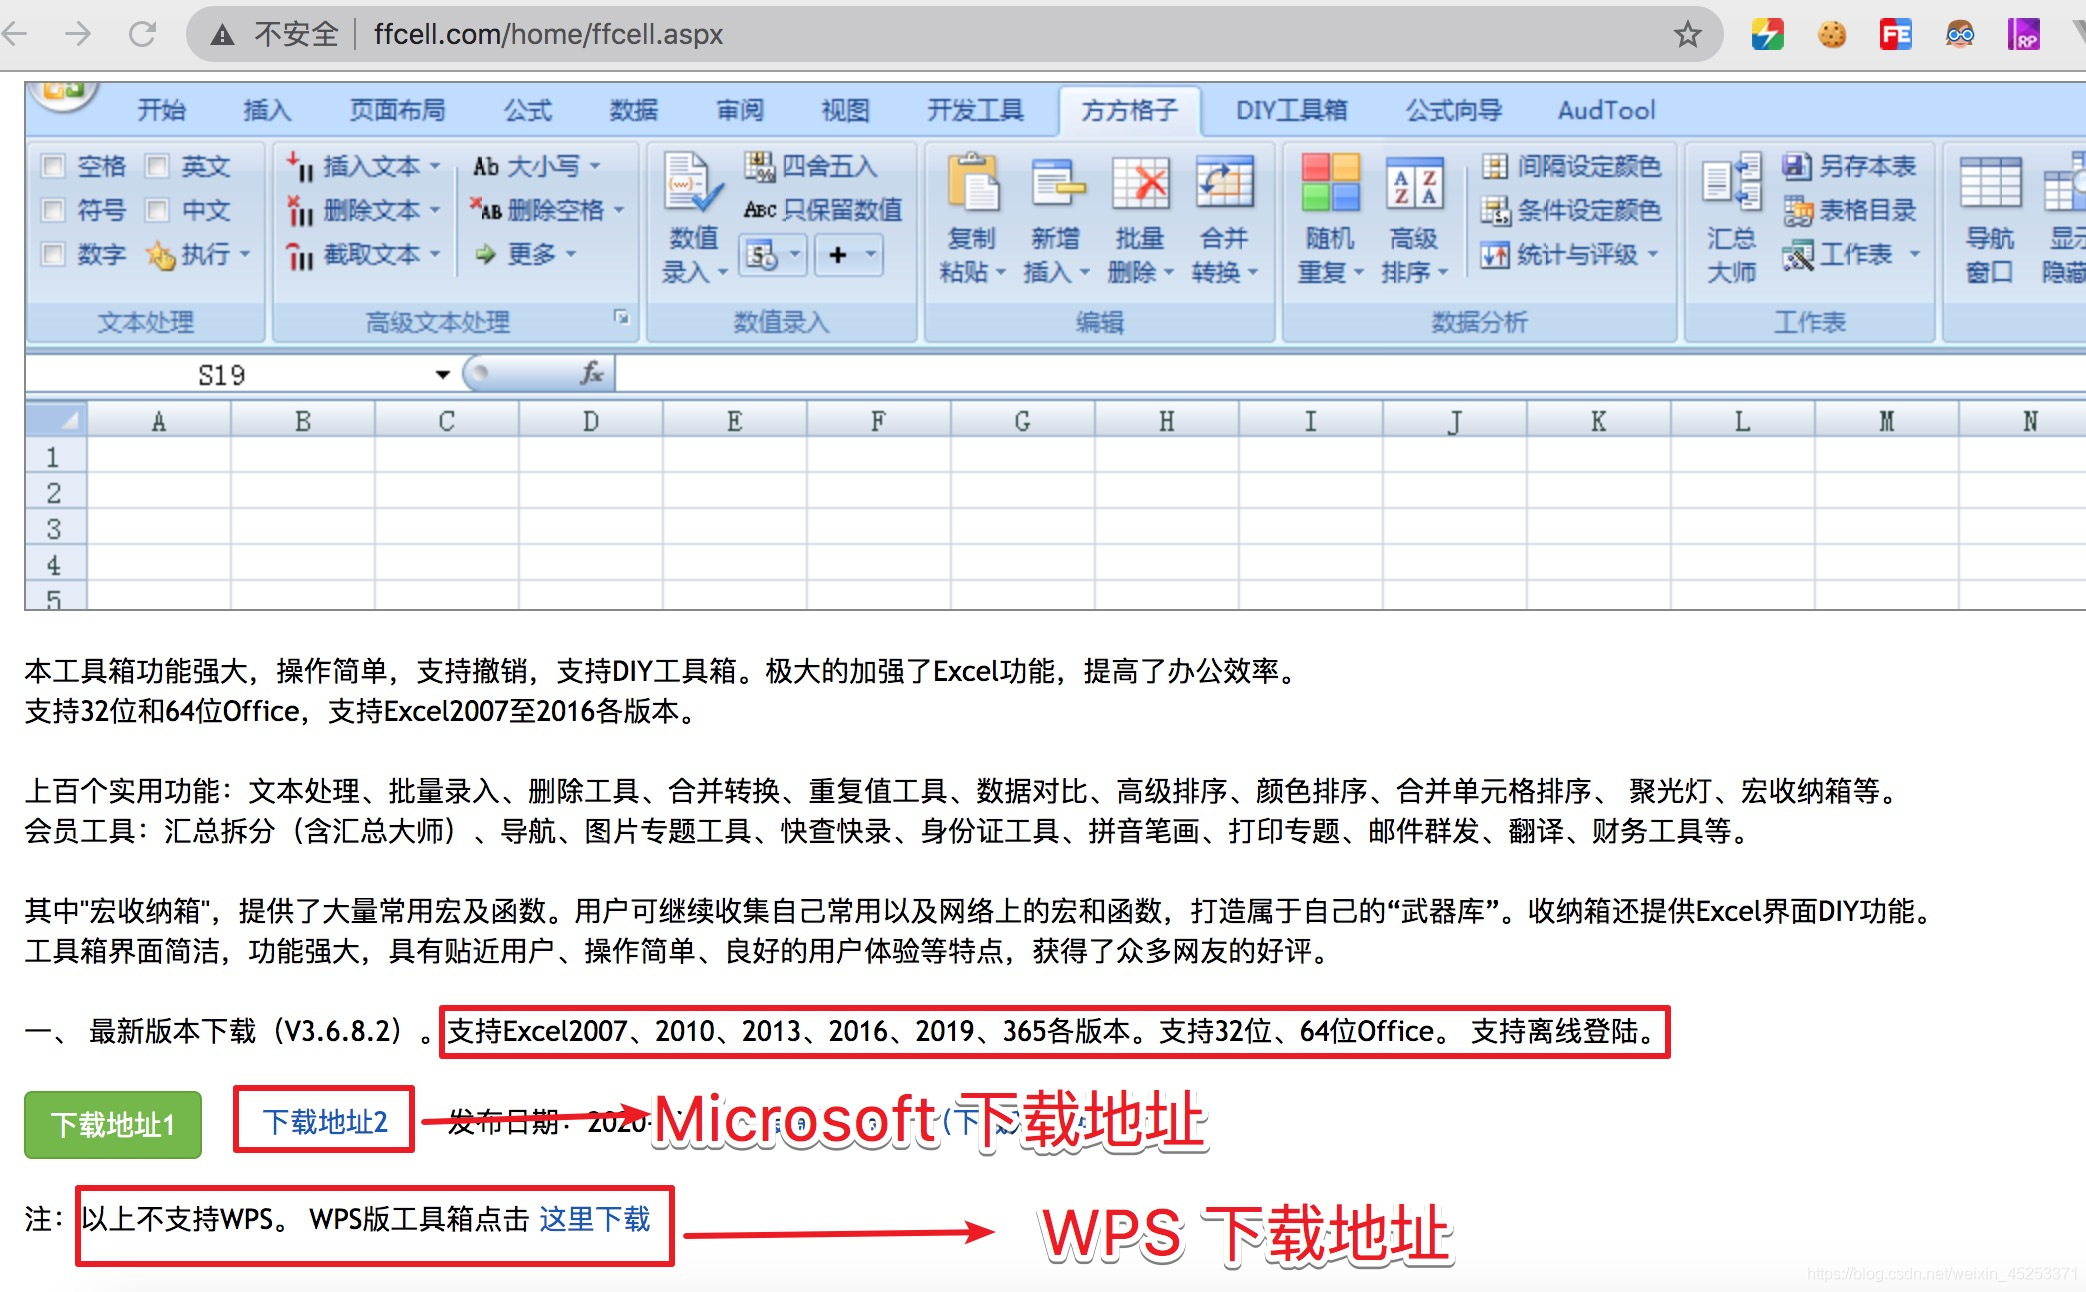The width and height of the screenshot is (2086, 1292).
Task: Select column header D
Action: (591, 421)
